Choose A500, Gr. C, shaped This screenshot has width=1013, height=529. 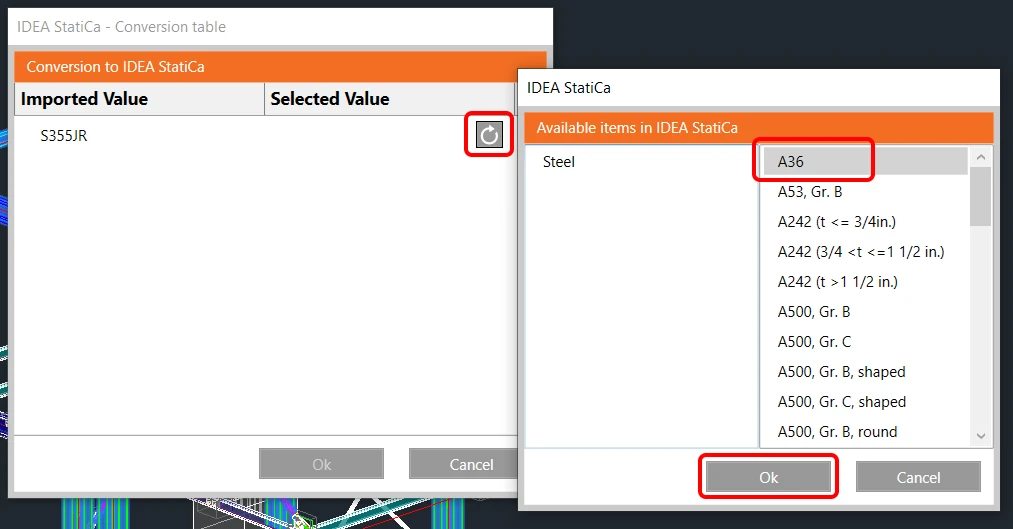(x=865, y=402)
